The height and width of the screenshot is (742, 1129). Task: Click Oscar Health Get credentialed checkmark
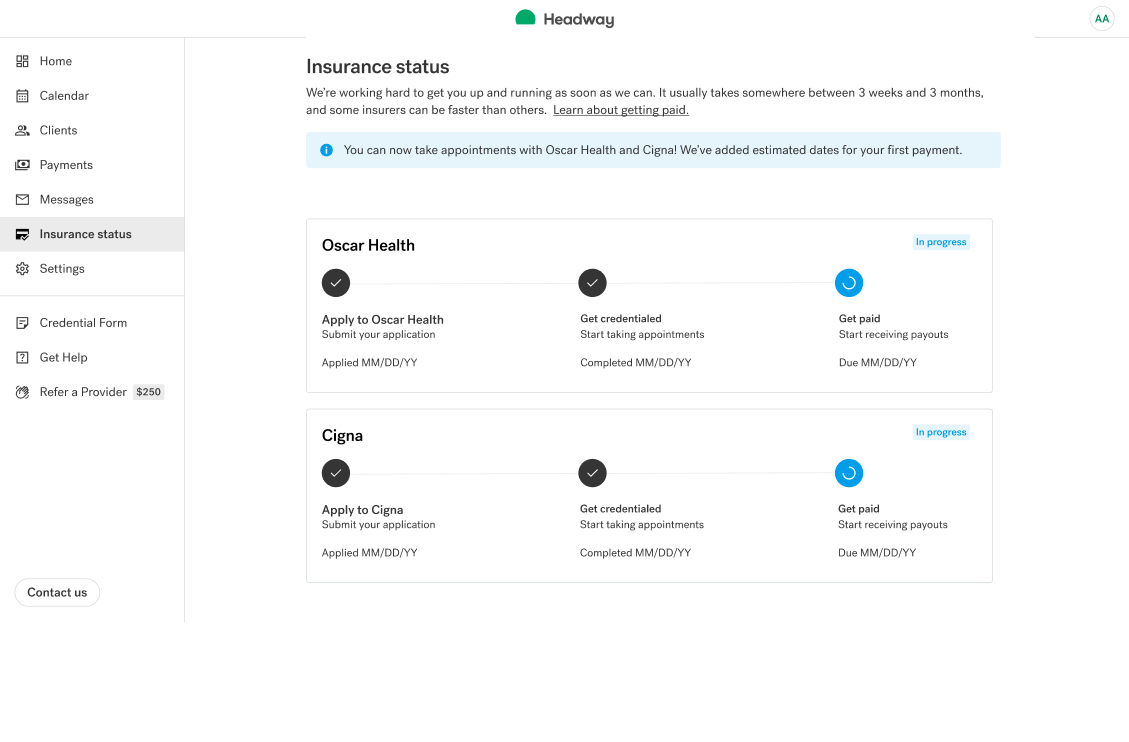[592, 283]
